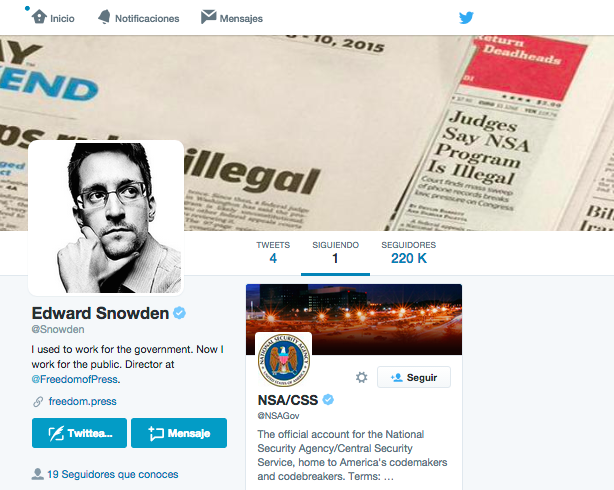This screenshot has height=490, width=614.
Task: Click the link chain icon beside freedom.press
Action: [38, 401]
